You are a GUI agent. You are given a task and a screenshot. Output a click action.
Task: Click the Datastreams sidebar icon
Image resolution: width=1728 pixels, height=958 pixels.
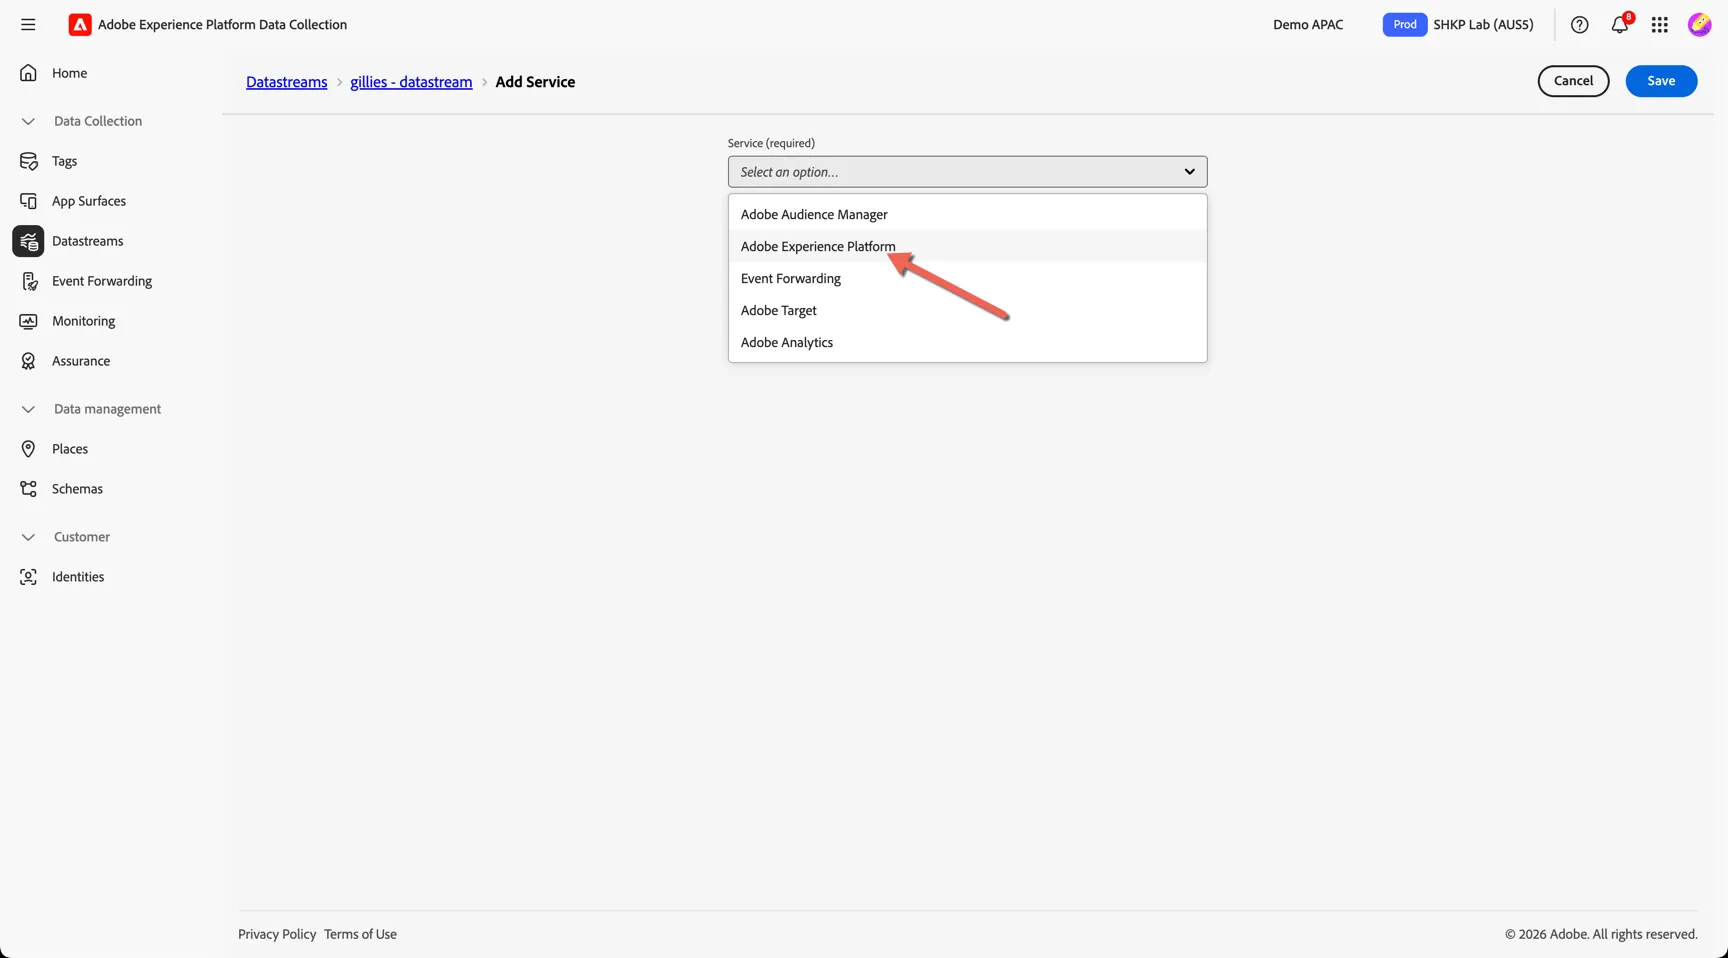point(28,241)
